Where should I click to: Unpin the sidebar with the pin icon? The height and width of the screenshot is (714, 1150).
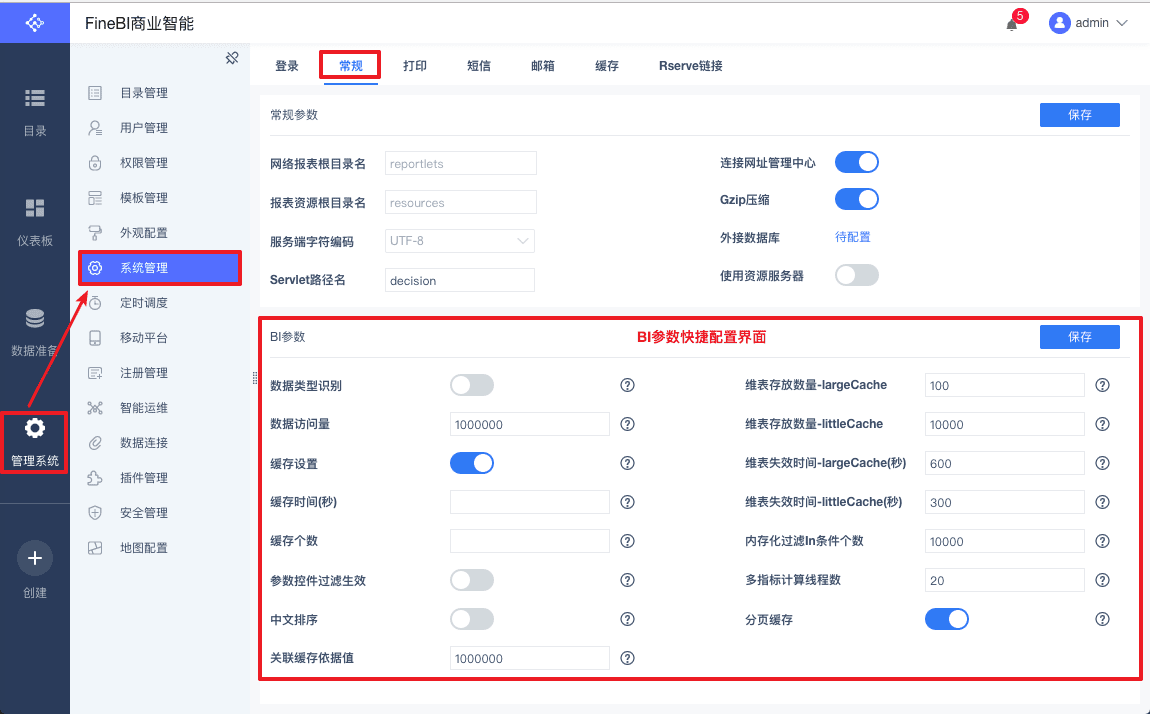(232, 58)
